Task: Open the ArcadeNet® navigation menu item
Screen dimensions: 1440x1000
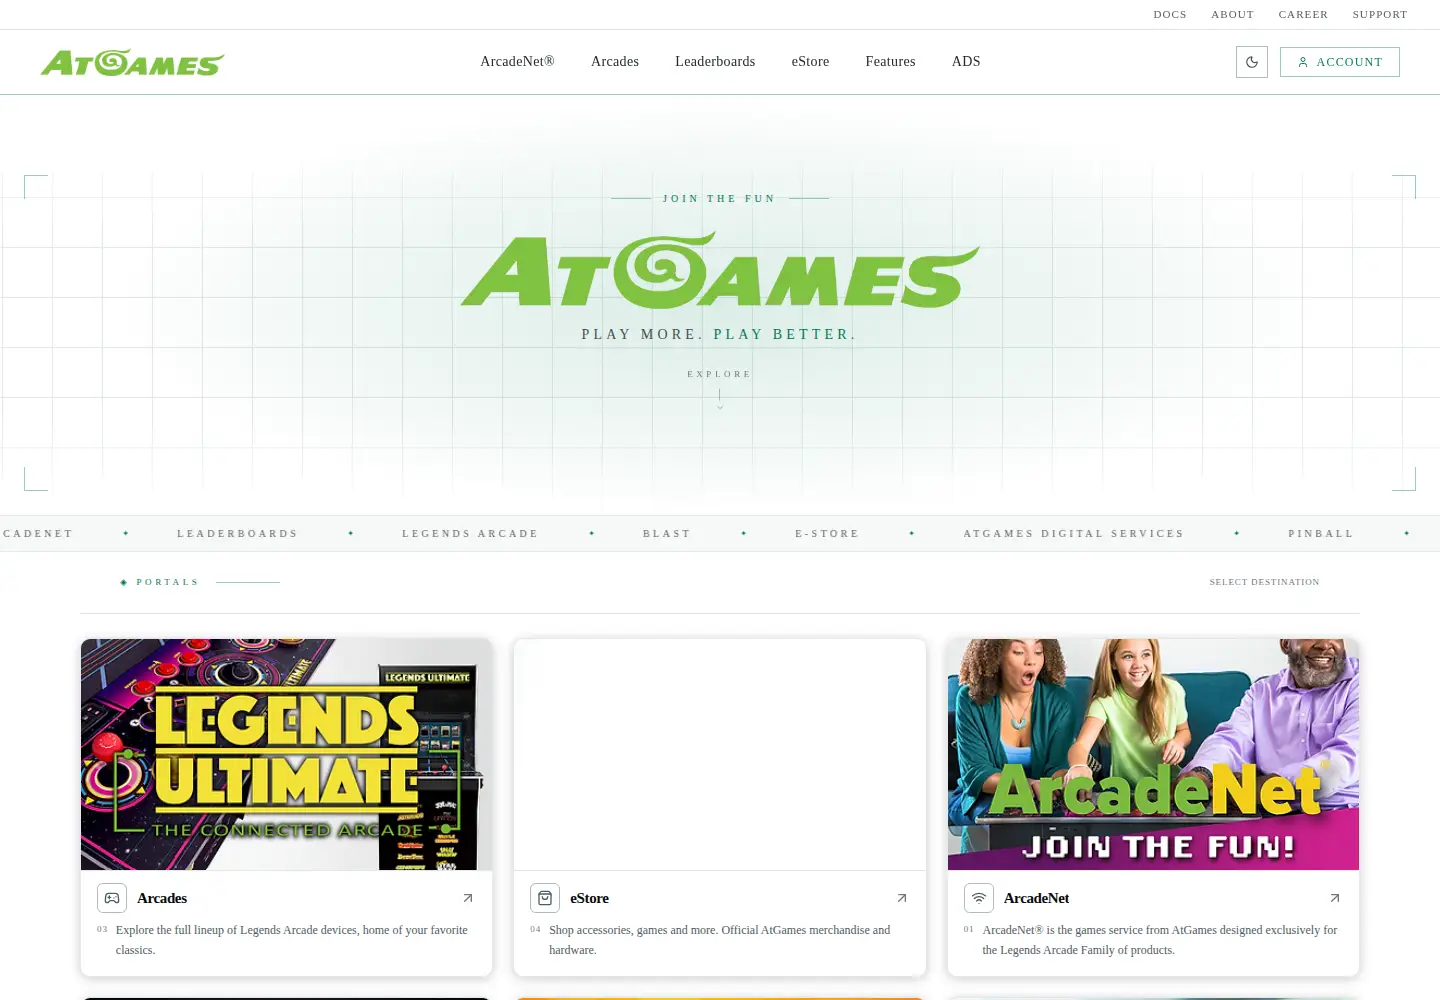Action: pos(517,62)
